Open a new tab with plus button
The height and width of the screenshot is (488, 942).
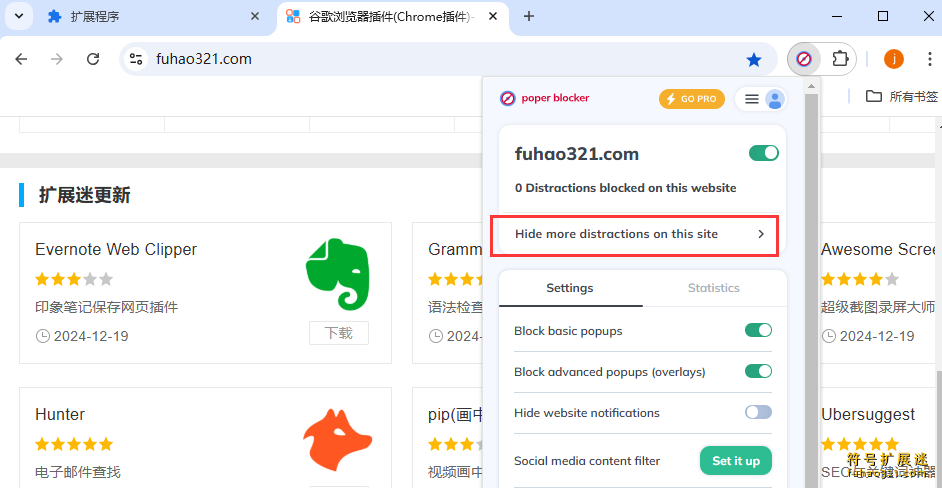point(529,16)
